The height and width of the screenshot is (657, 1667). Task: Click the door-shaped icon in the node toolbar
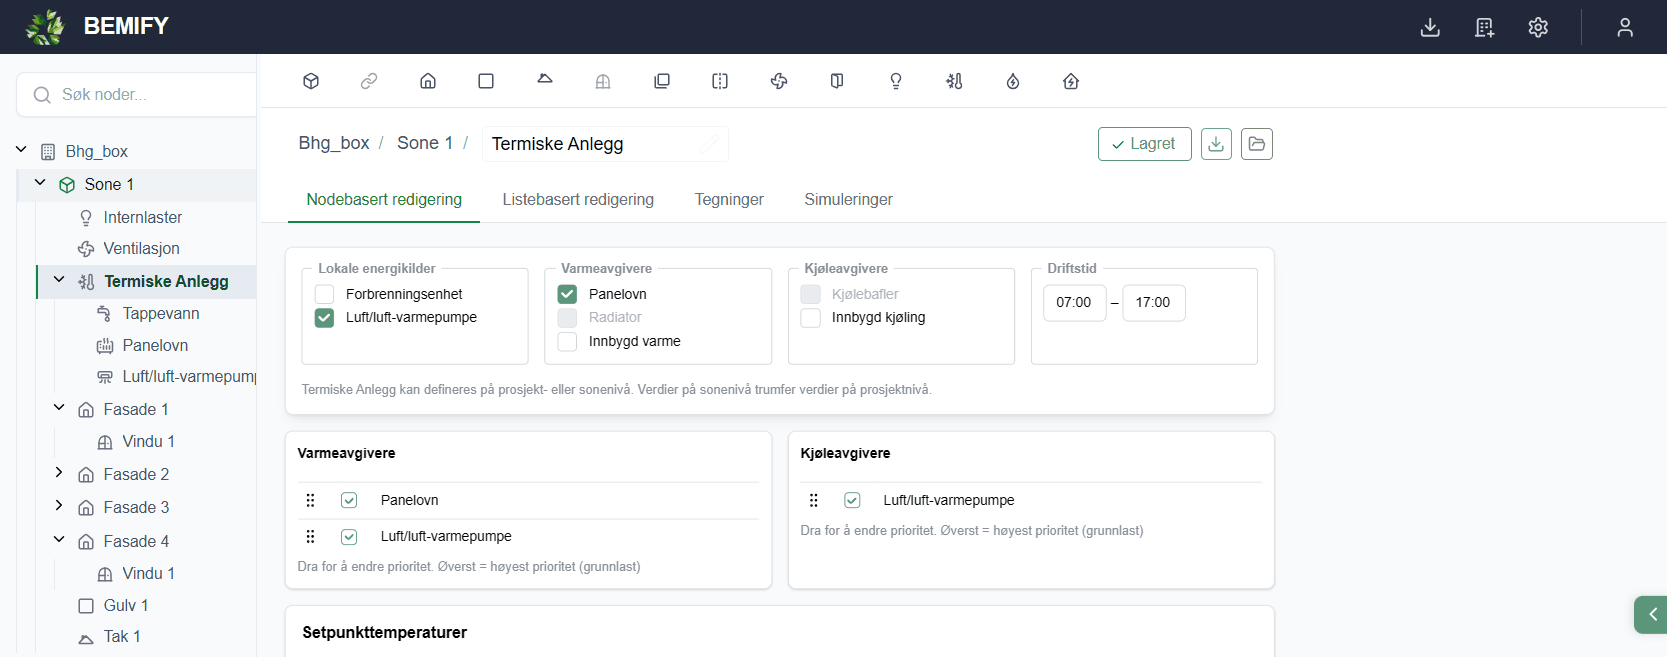pyautogui.click(x=837, y=81)
